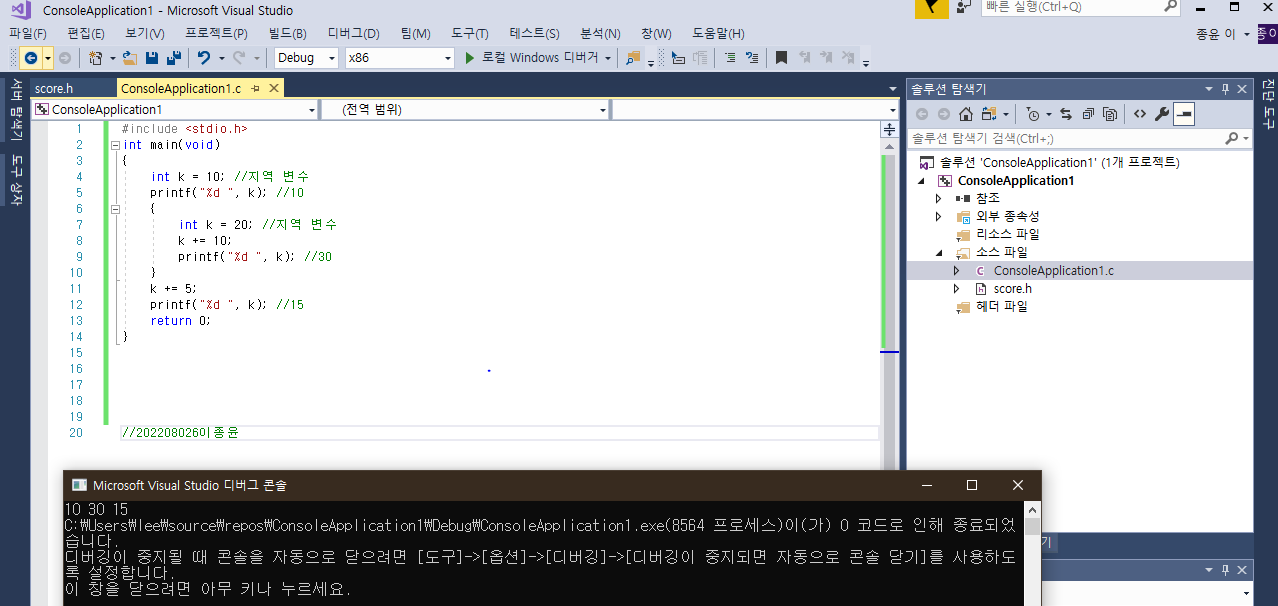Click the Pending Changes Filter clock icon
Image resolution: width=1278 pixels, height=606 pixels.
1033,114
